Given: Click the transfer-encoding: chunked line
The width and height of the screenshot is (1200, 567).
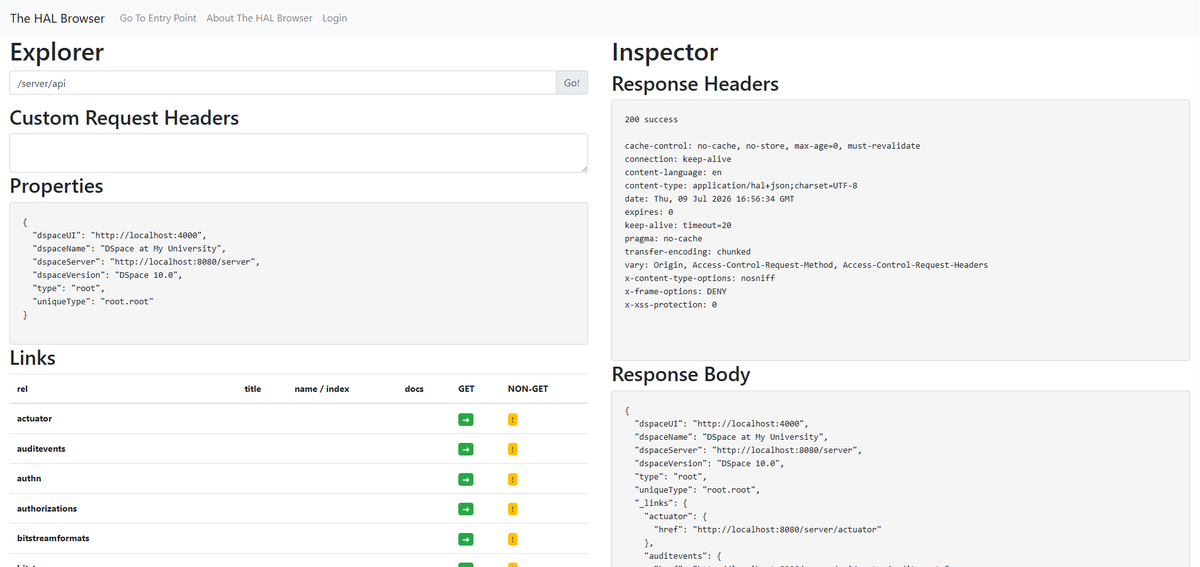Looking at the screenshot, I should [x=688, y=252].
